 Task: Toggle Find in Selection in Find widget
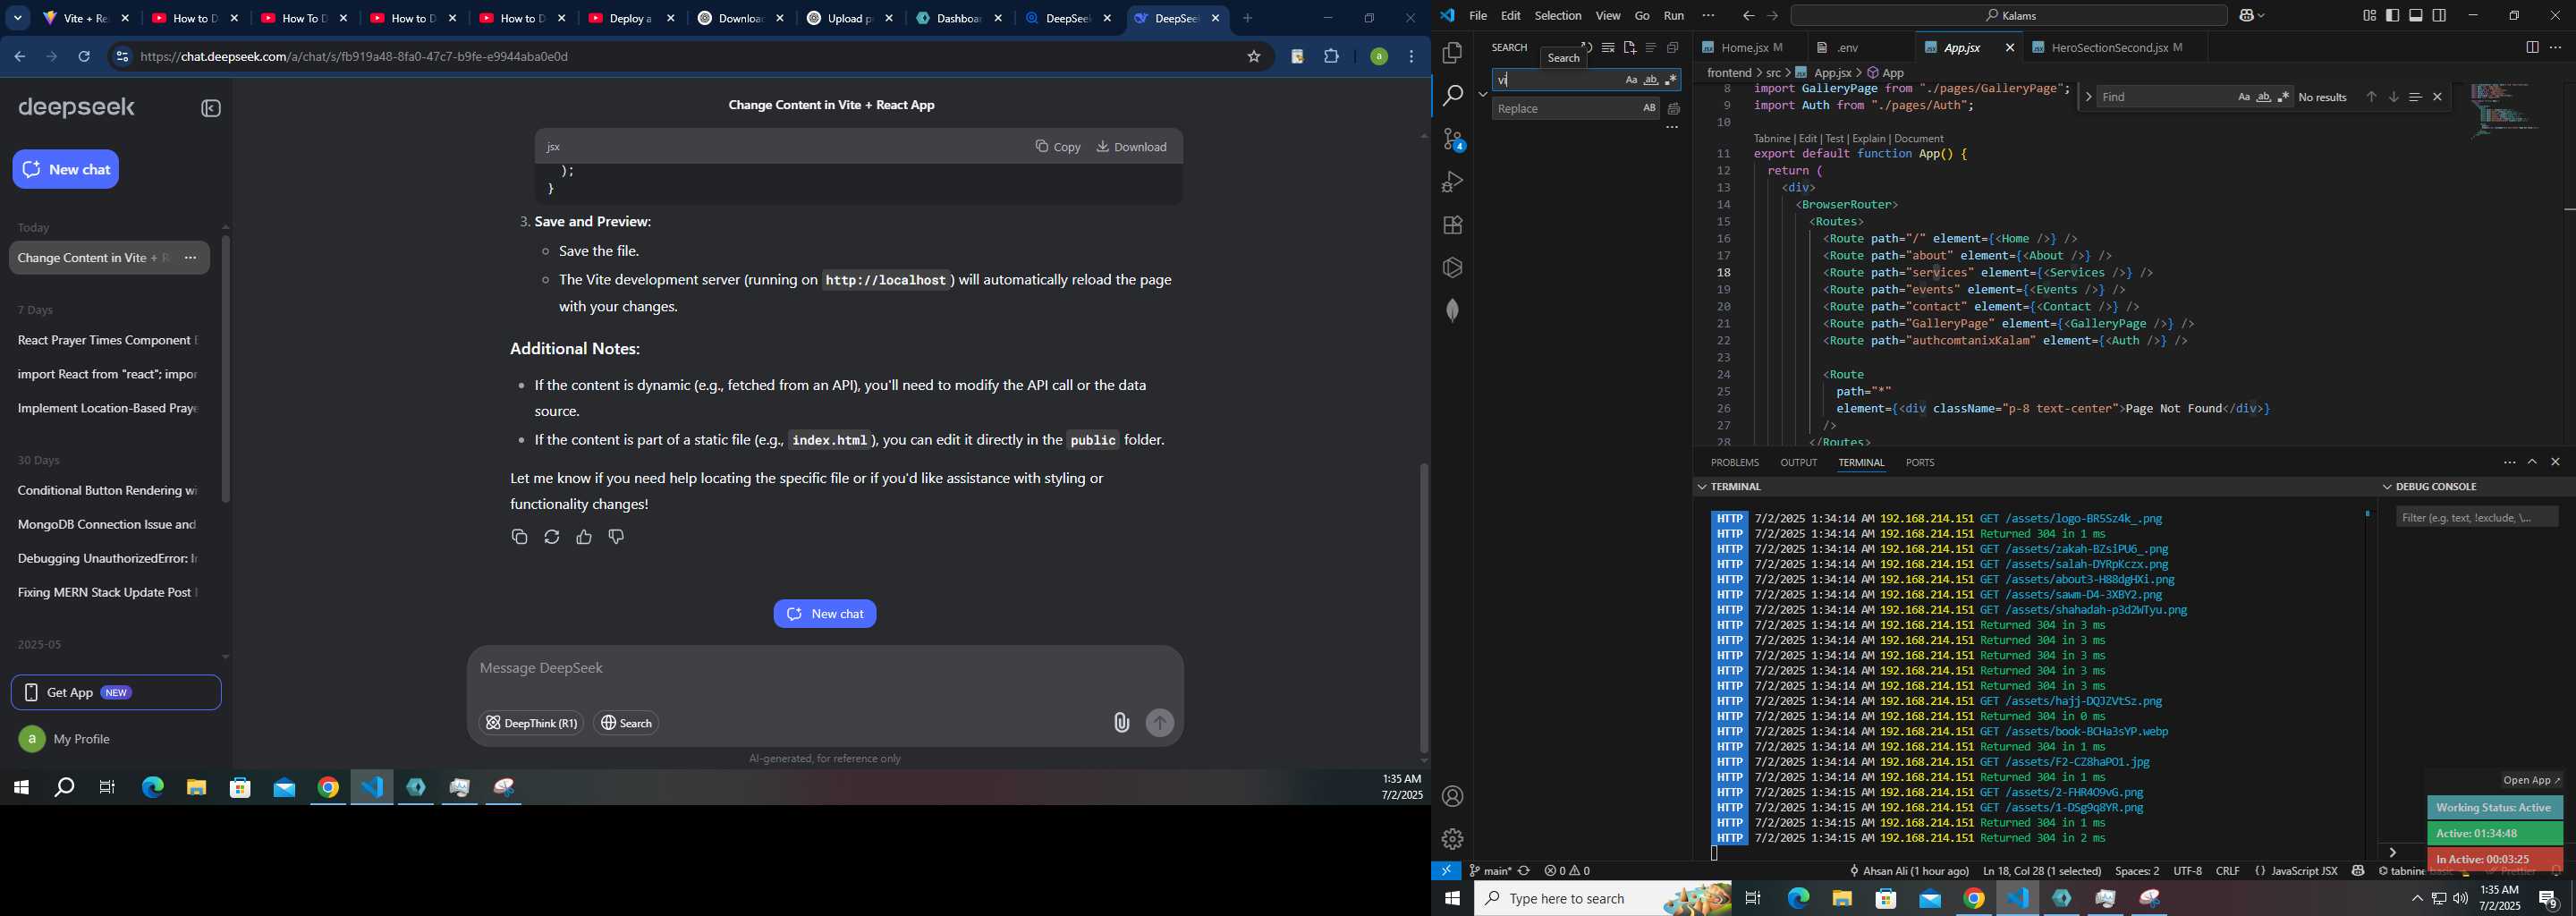(2415, 97)
